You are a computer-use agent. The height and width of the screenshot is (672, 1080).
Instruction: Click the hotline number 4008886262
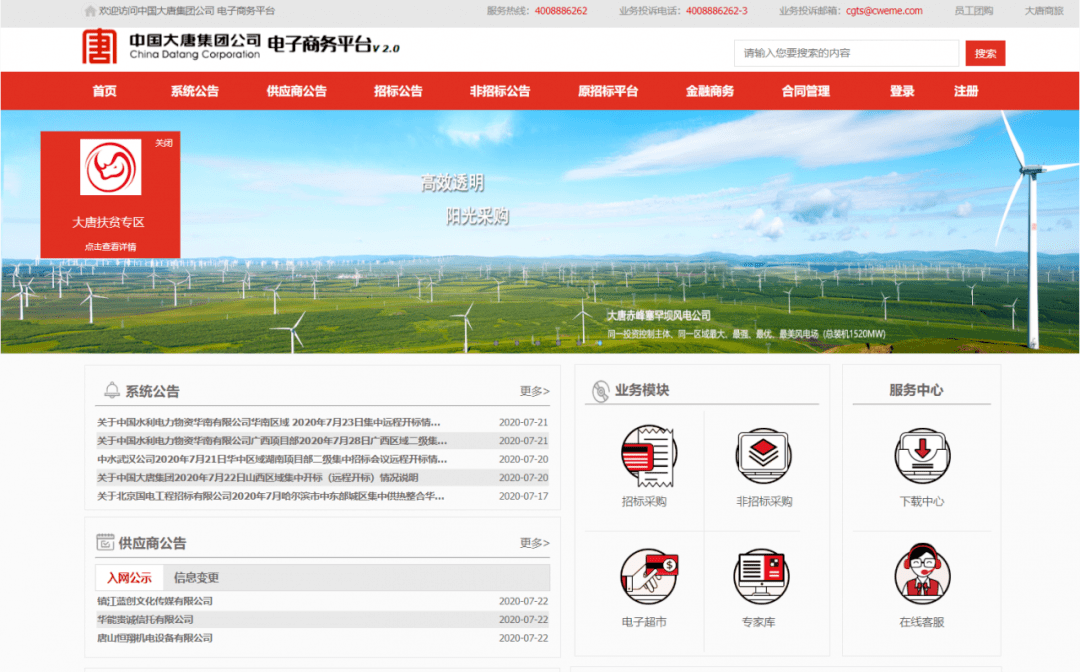pos(561,11)
